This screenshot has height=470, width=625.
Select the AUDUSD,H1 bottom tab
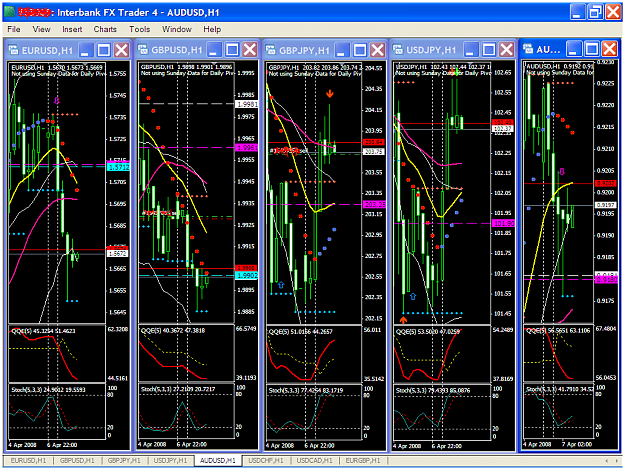(218, 460)
